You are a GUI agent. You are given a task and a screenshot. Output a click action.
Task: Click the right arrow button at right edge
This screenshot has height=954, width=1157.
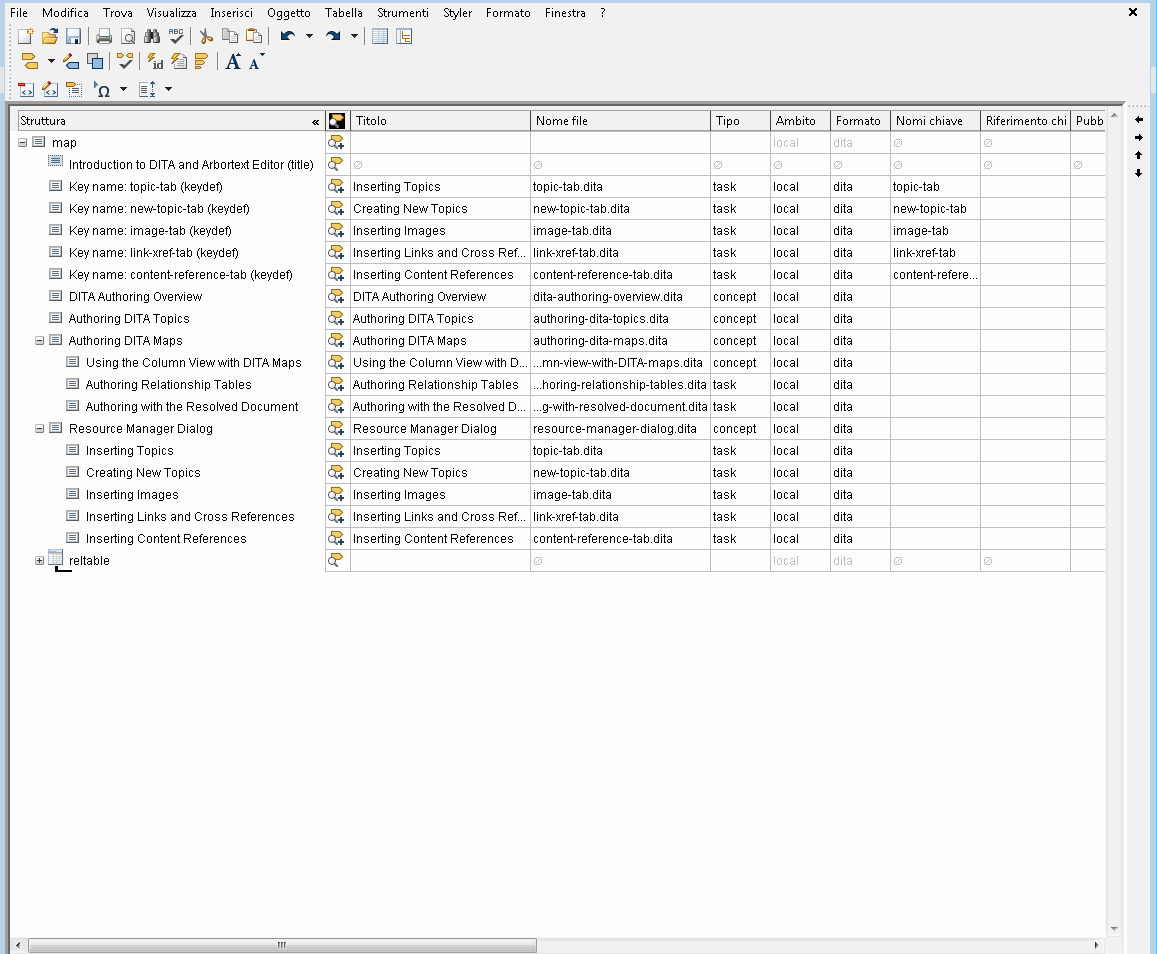1139,137
